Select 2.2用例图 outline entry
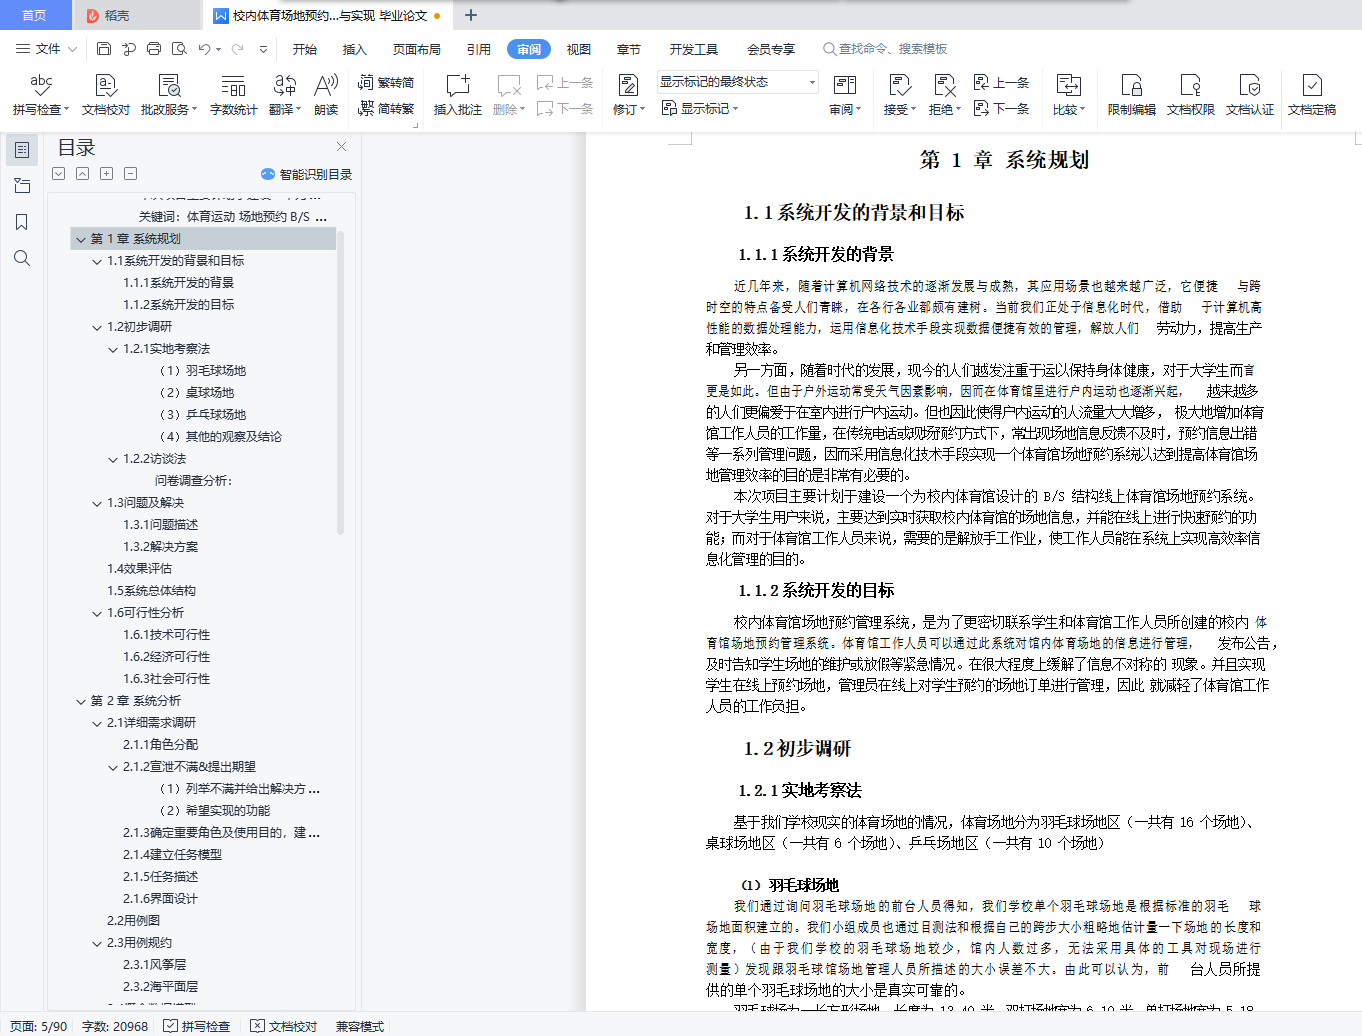Viewport: 1362px width, 1036px height. pos(134,921)
